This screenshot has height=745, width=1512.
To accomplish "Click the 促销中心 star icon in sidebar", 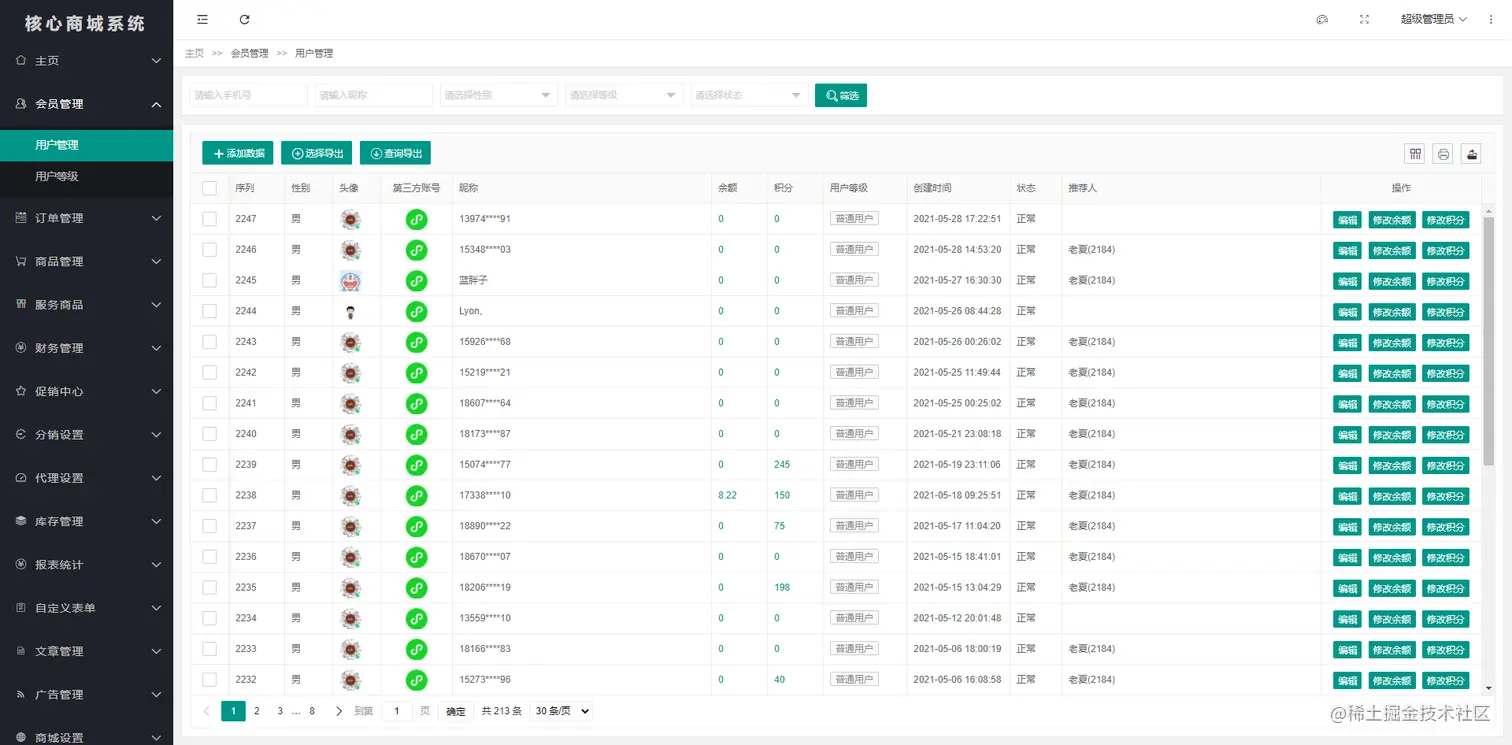I will click(x=21, y=391).
